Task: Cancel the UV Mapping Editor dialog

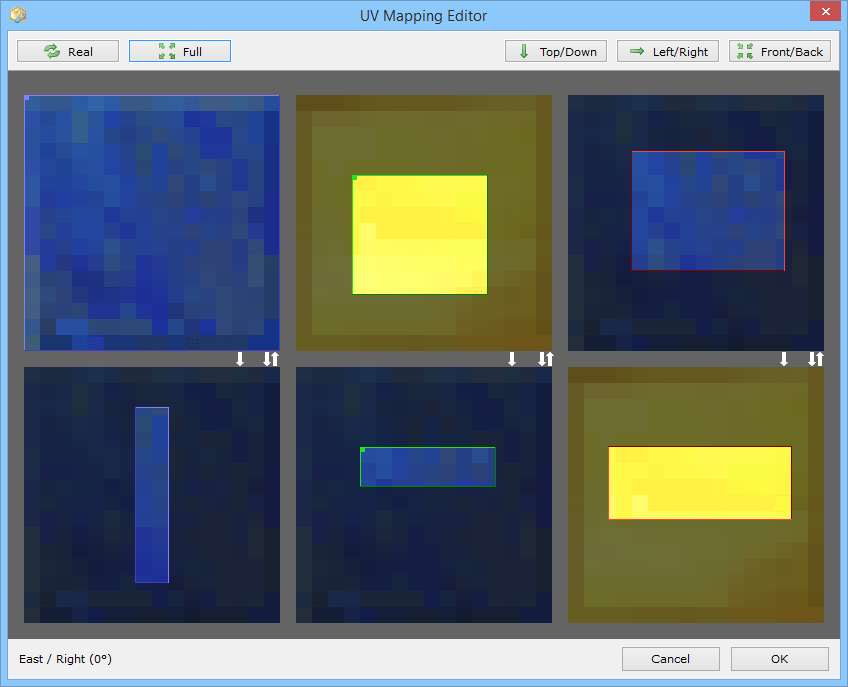Action: click(670, 659)
